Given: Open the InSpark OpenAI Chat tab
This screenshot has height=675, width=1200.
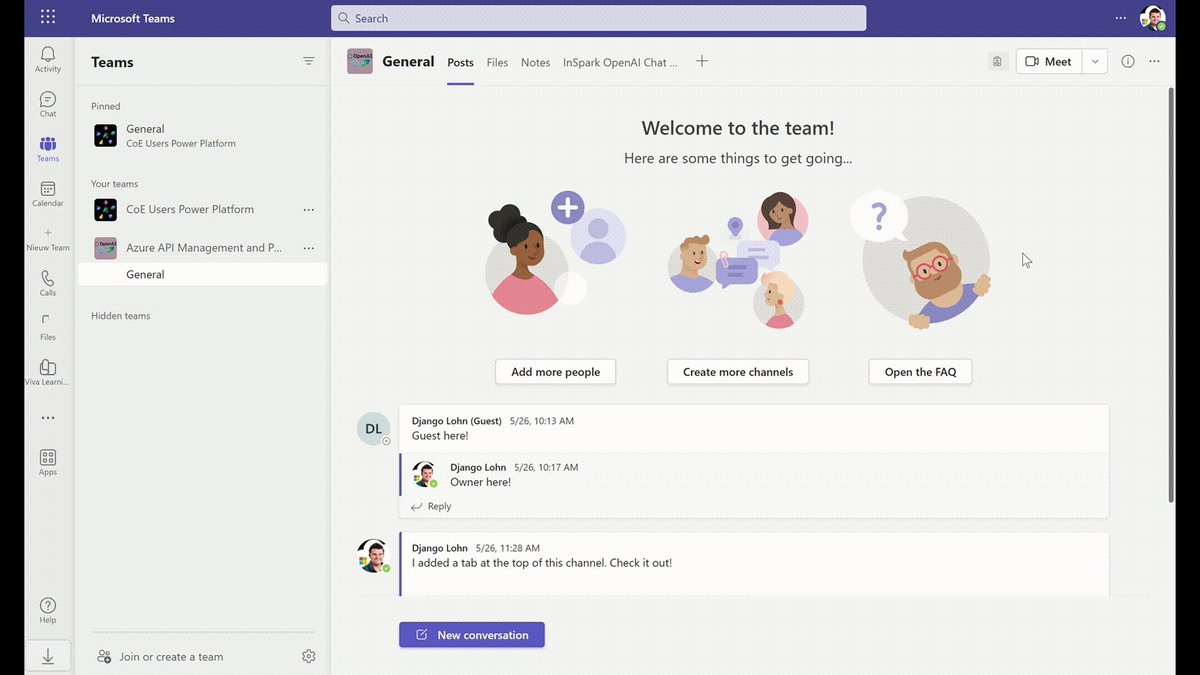Looking at the screenshot, I should [620, 62].
